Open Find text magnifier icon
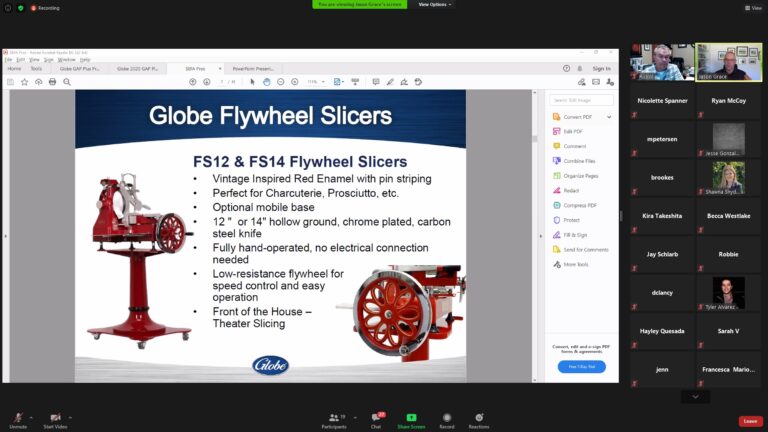Image resolution: width=768 pixels, height=432 pixels. [67, 82]
